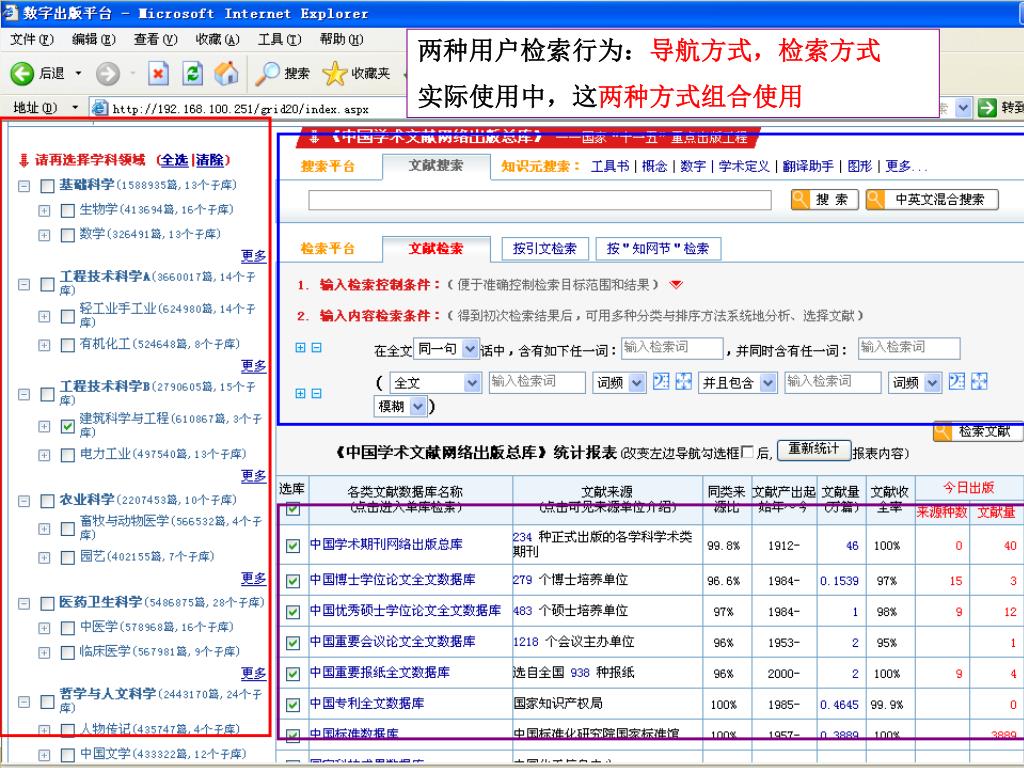This screenshot has width=1024, height=768.
Task: Click the IE Forward arrow button
Action: click(x=108, y=73)
